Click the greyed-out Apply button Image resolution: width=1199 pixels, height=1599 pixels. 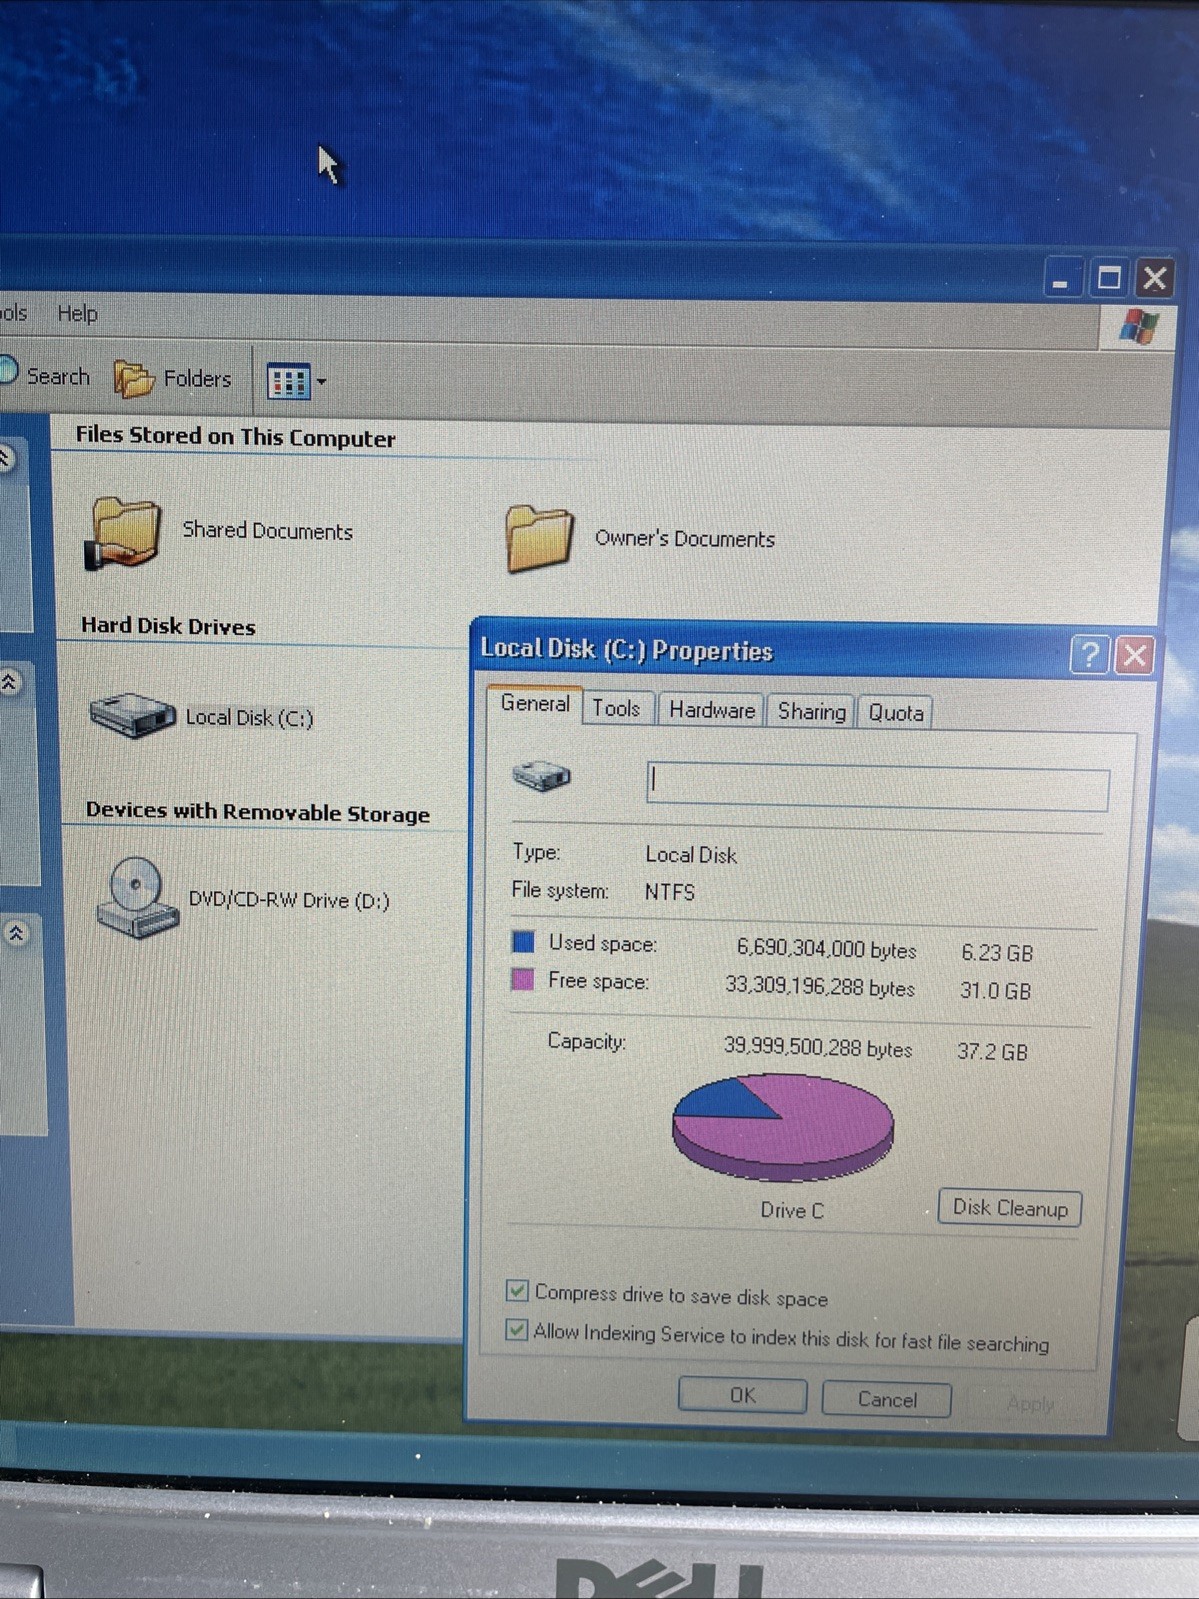(1031, 1404)
